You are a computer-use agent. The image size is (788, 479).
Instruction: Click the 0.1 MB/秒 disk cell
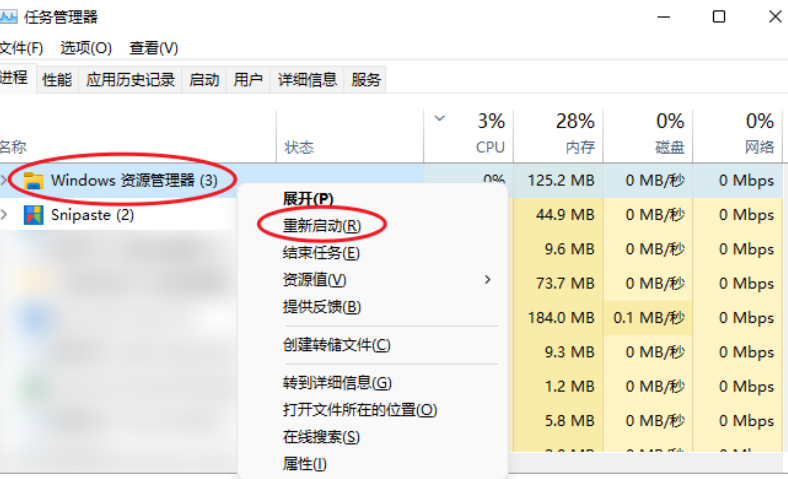pos(648,318)
